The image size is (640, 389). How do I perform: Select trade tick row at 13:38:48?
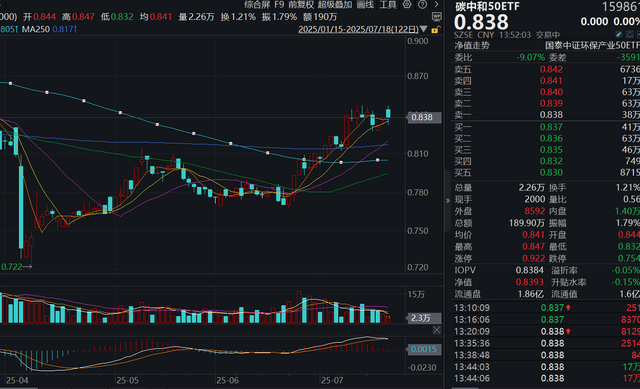click(547, 356)
